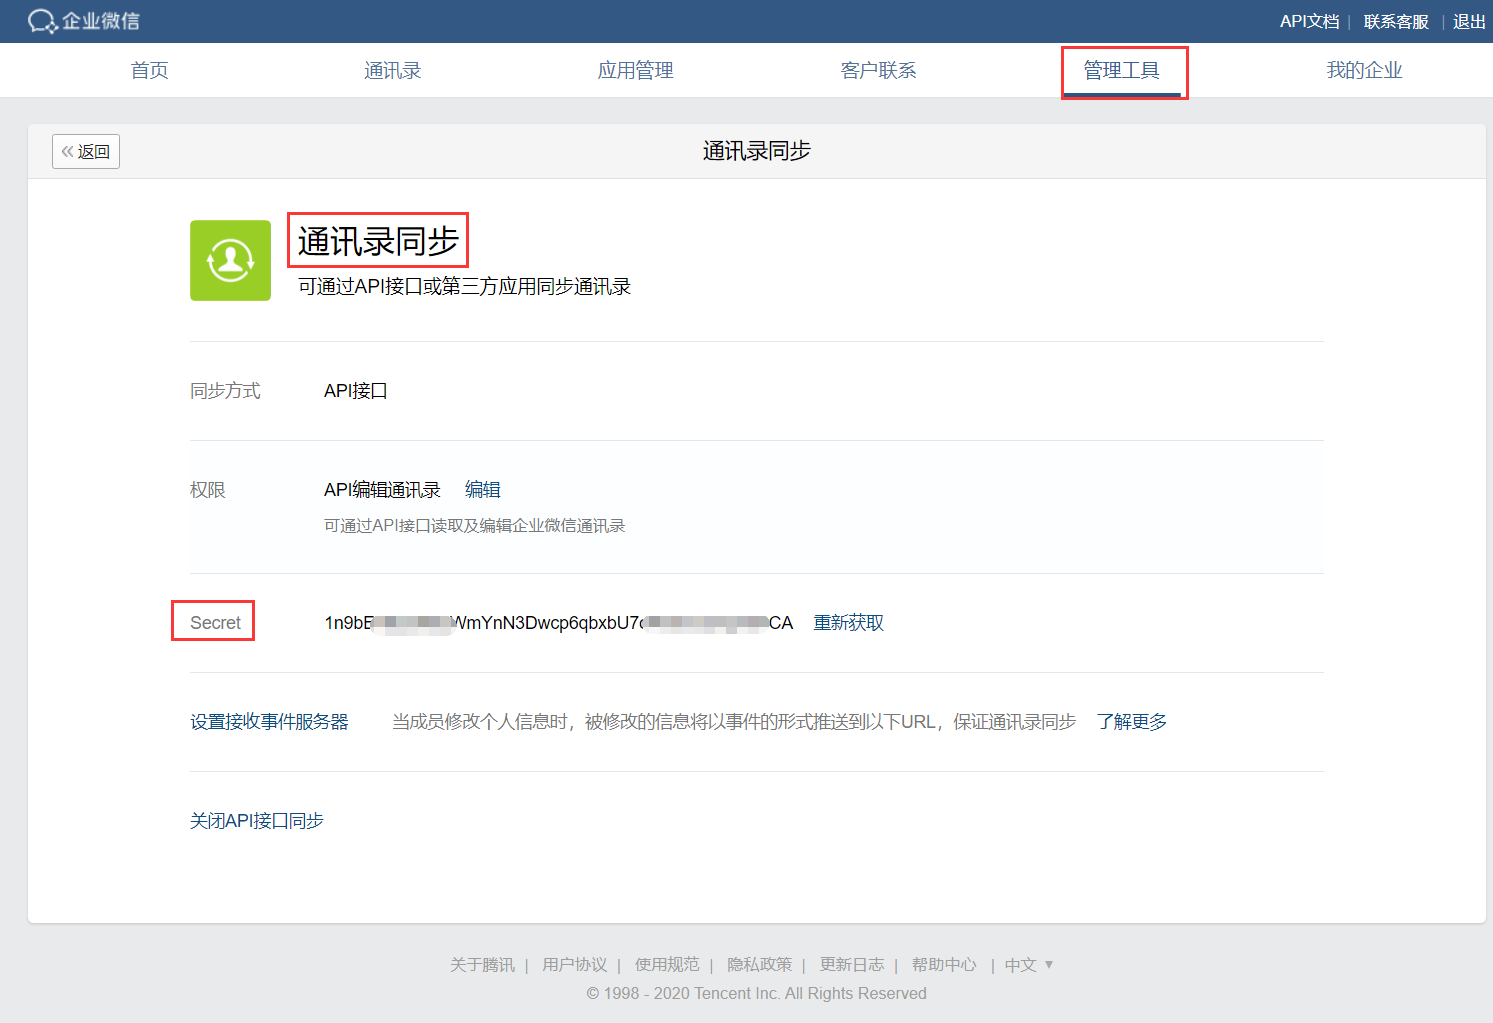This screenshot has width=1493, height=1023.
Task: Switch to the 首页 tab
Action: click(148, 70)
